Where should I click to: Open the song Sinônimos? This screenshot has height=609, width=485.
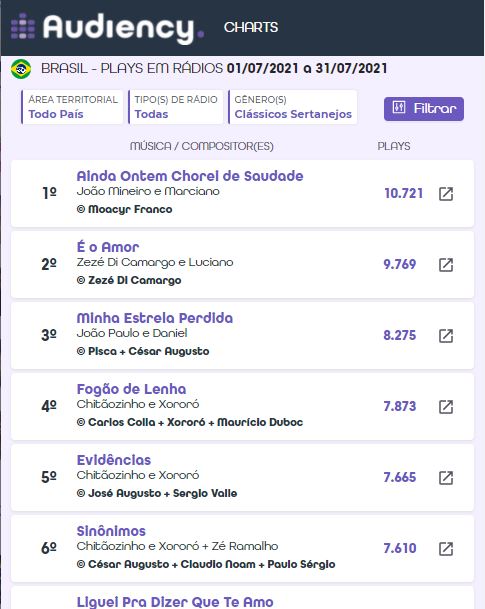point(111,531)
